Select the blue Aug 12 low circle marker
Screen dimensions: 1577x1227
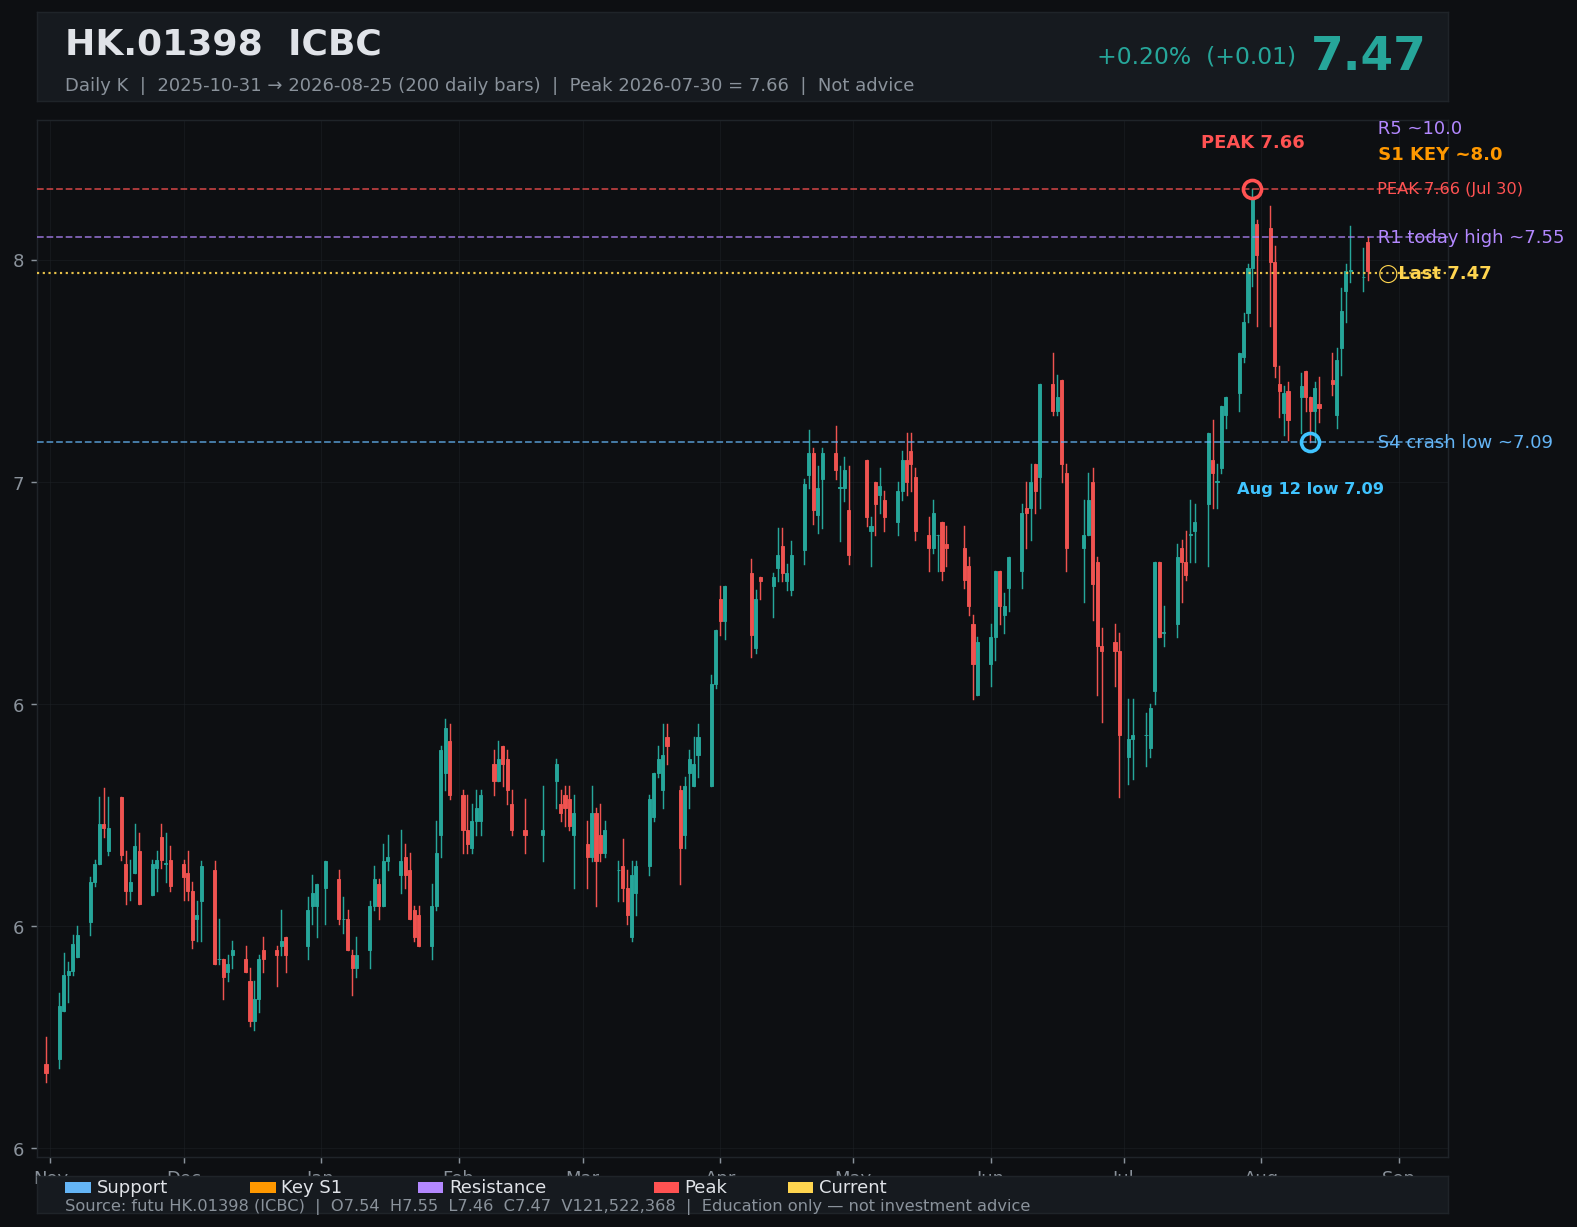(x=1310, y=442)
